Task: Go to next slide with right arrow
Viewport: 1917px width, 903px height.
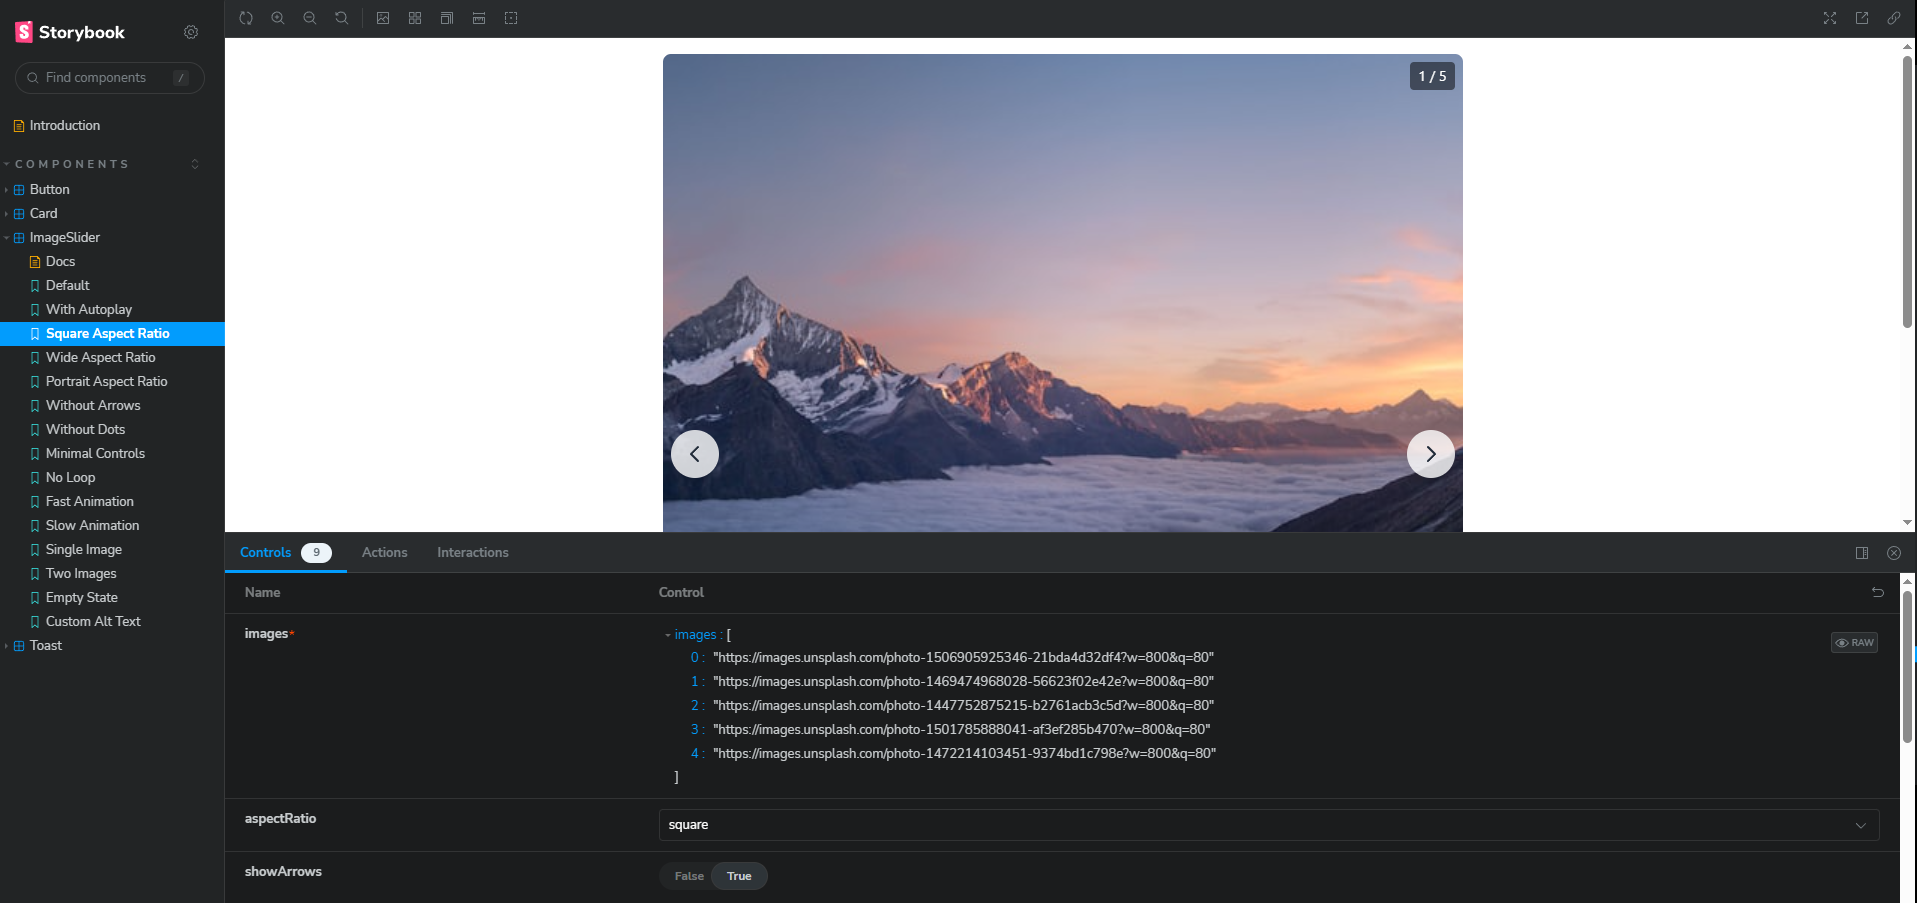Action: [x=1430, y=454]
